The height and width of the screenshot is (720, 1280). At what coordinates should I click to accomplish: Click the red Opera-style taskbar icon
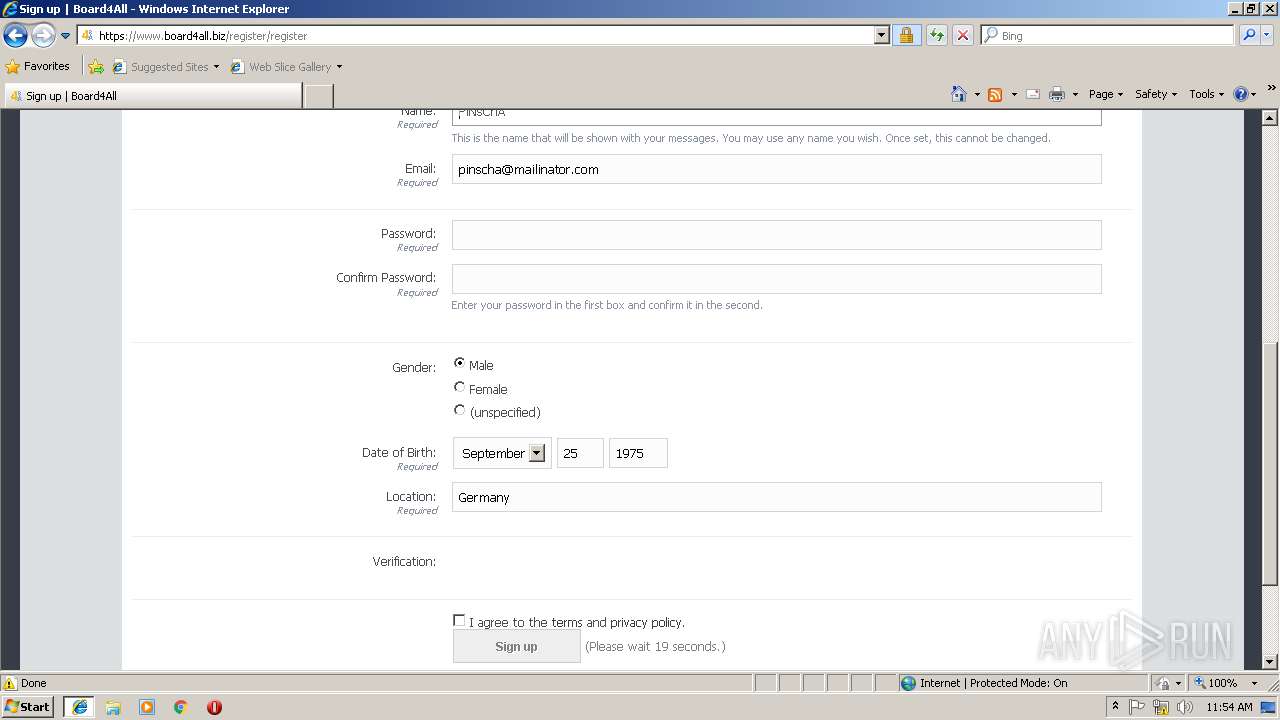214,707
